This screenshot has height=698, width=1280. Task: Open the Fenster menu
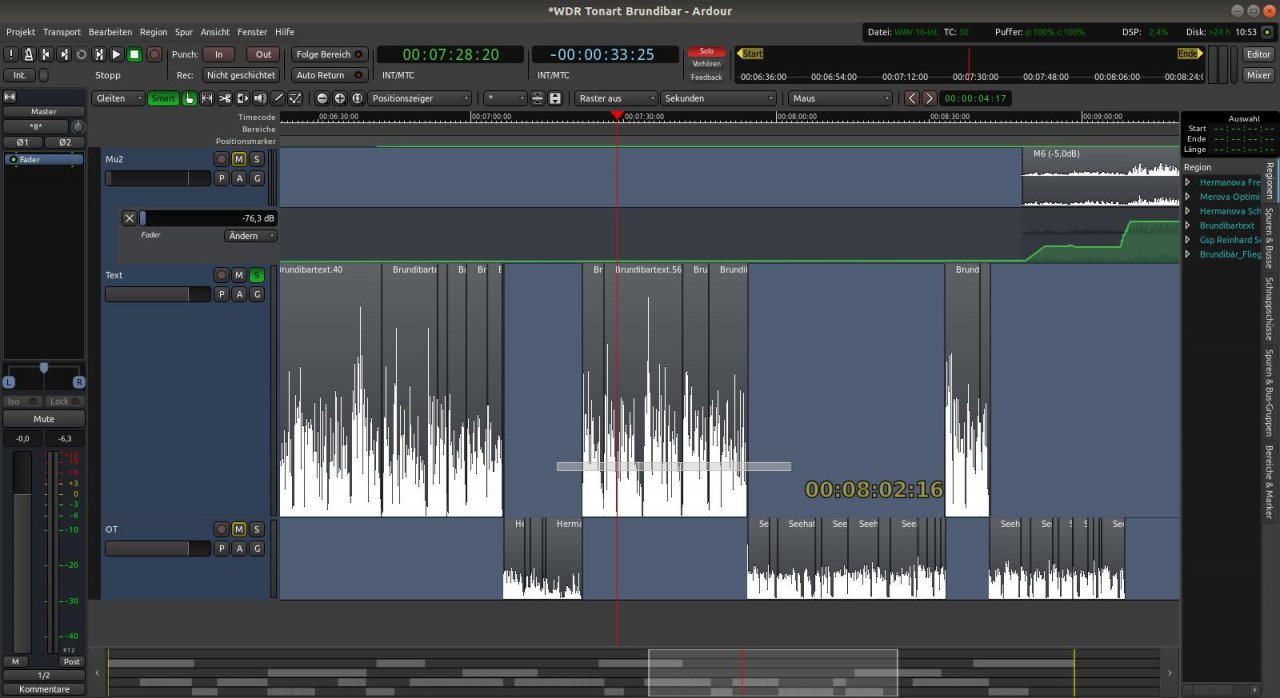click(252, 32)
